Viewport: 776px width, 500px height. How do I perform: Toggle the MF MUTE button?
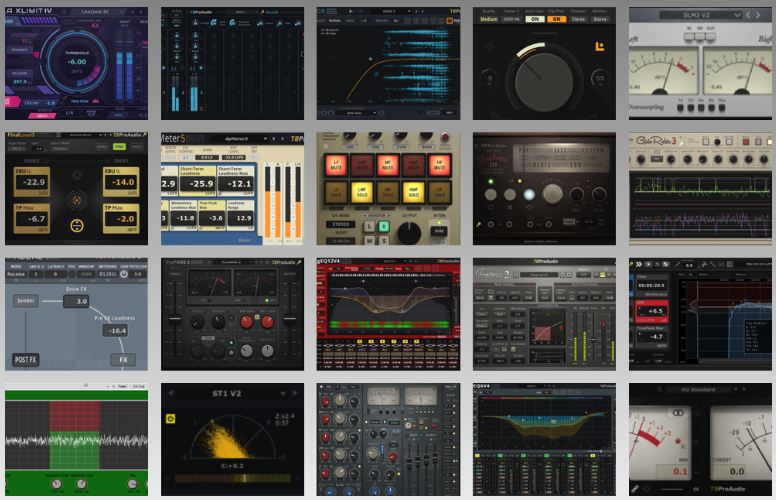click(x=388, y=165)
